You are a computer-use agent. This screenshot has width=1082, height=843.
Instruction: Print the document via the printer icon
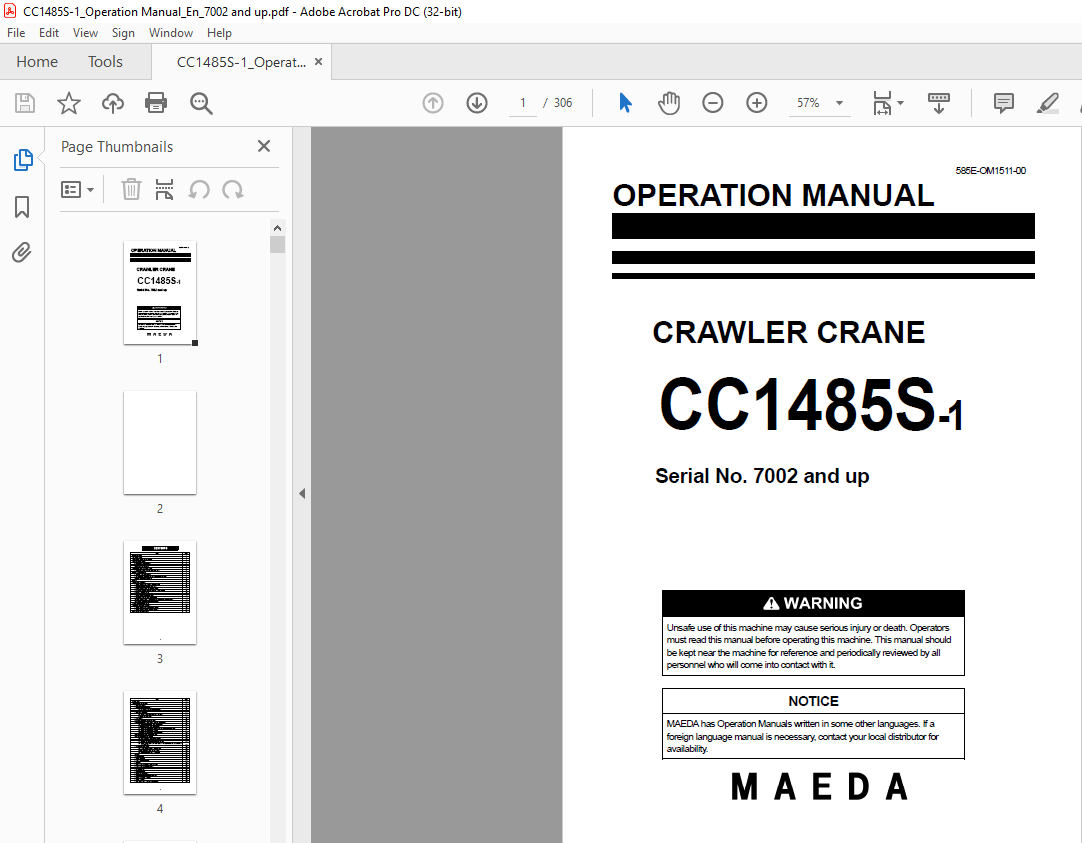(156, 103)
